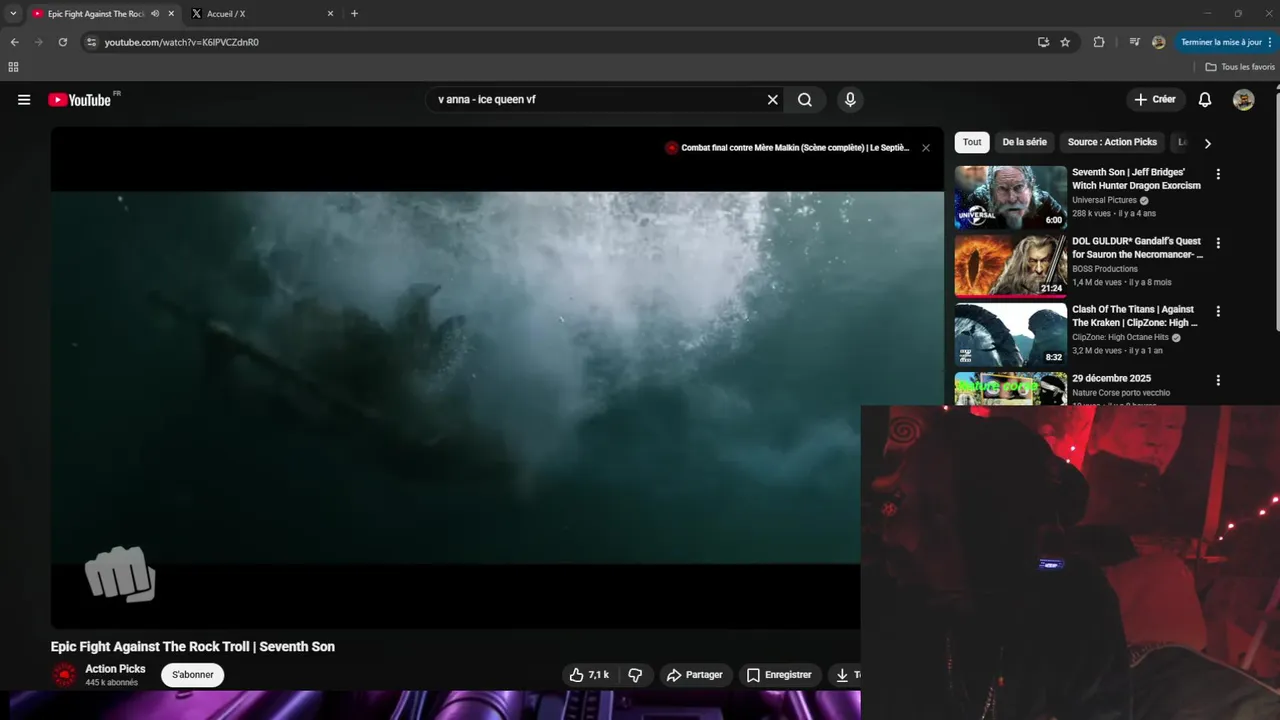This screenshot has width=1280, height=720.
Task: Click the download button next to Enregistrer
Action: coord(844,675)
